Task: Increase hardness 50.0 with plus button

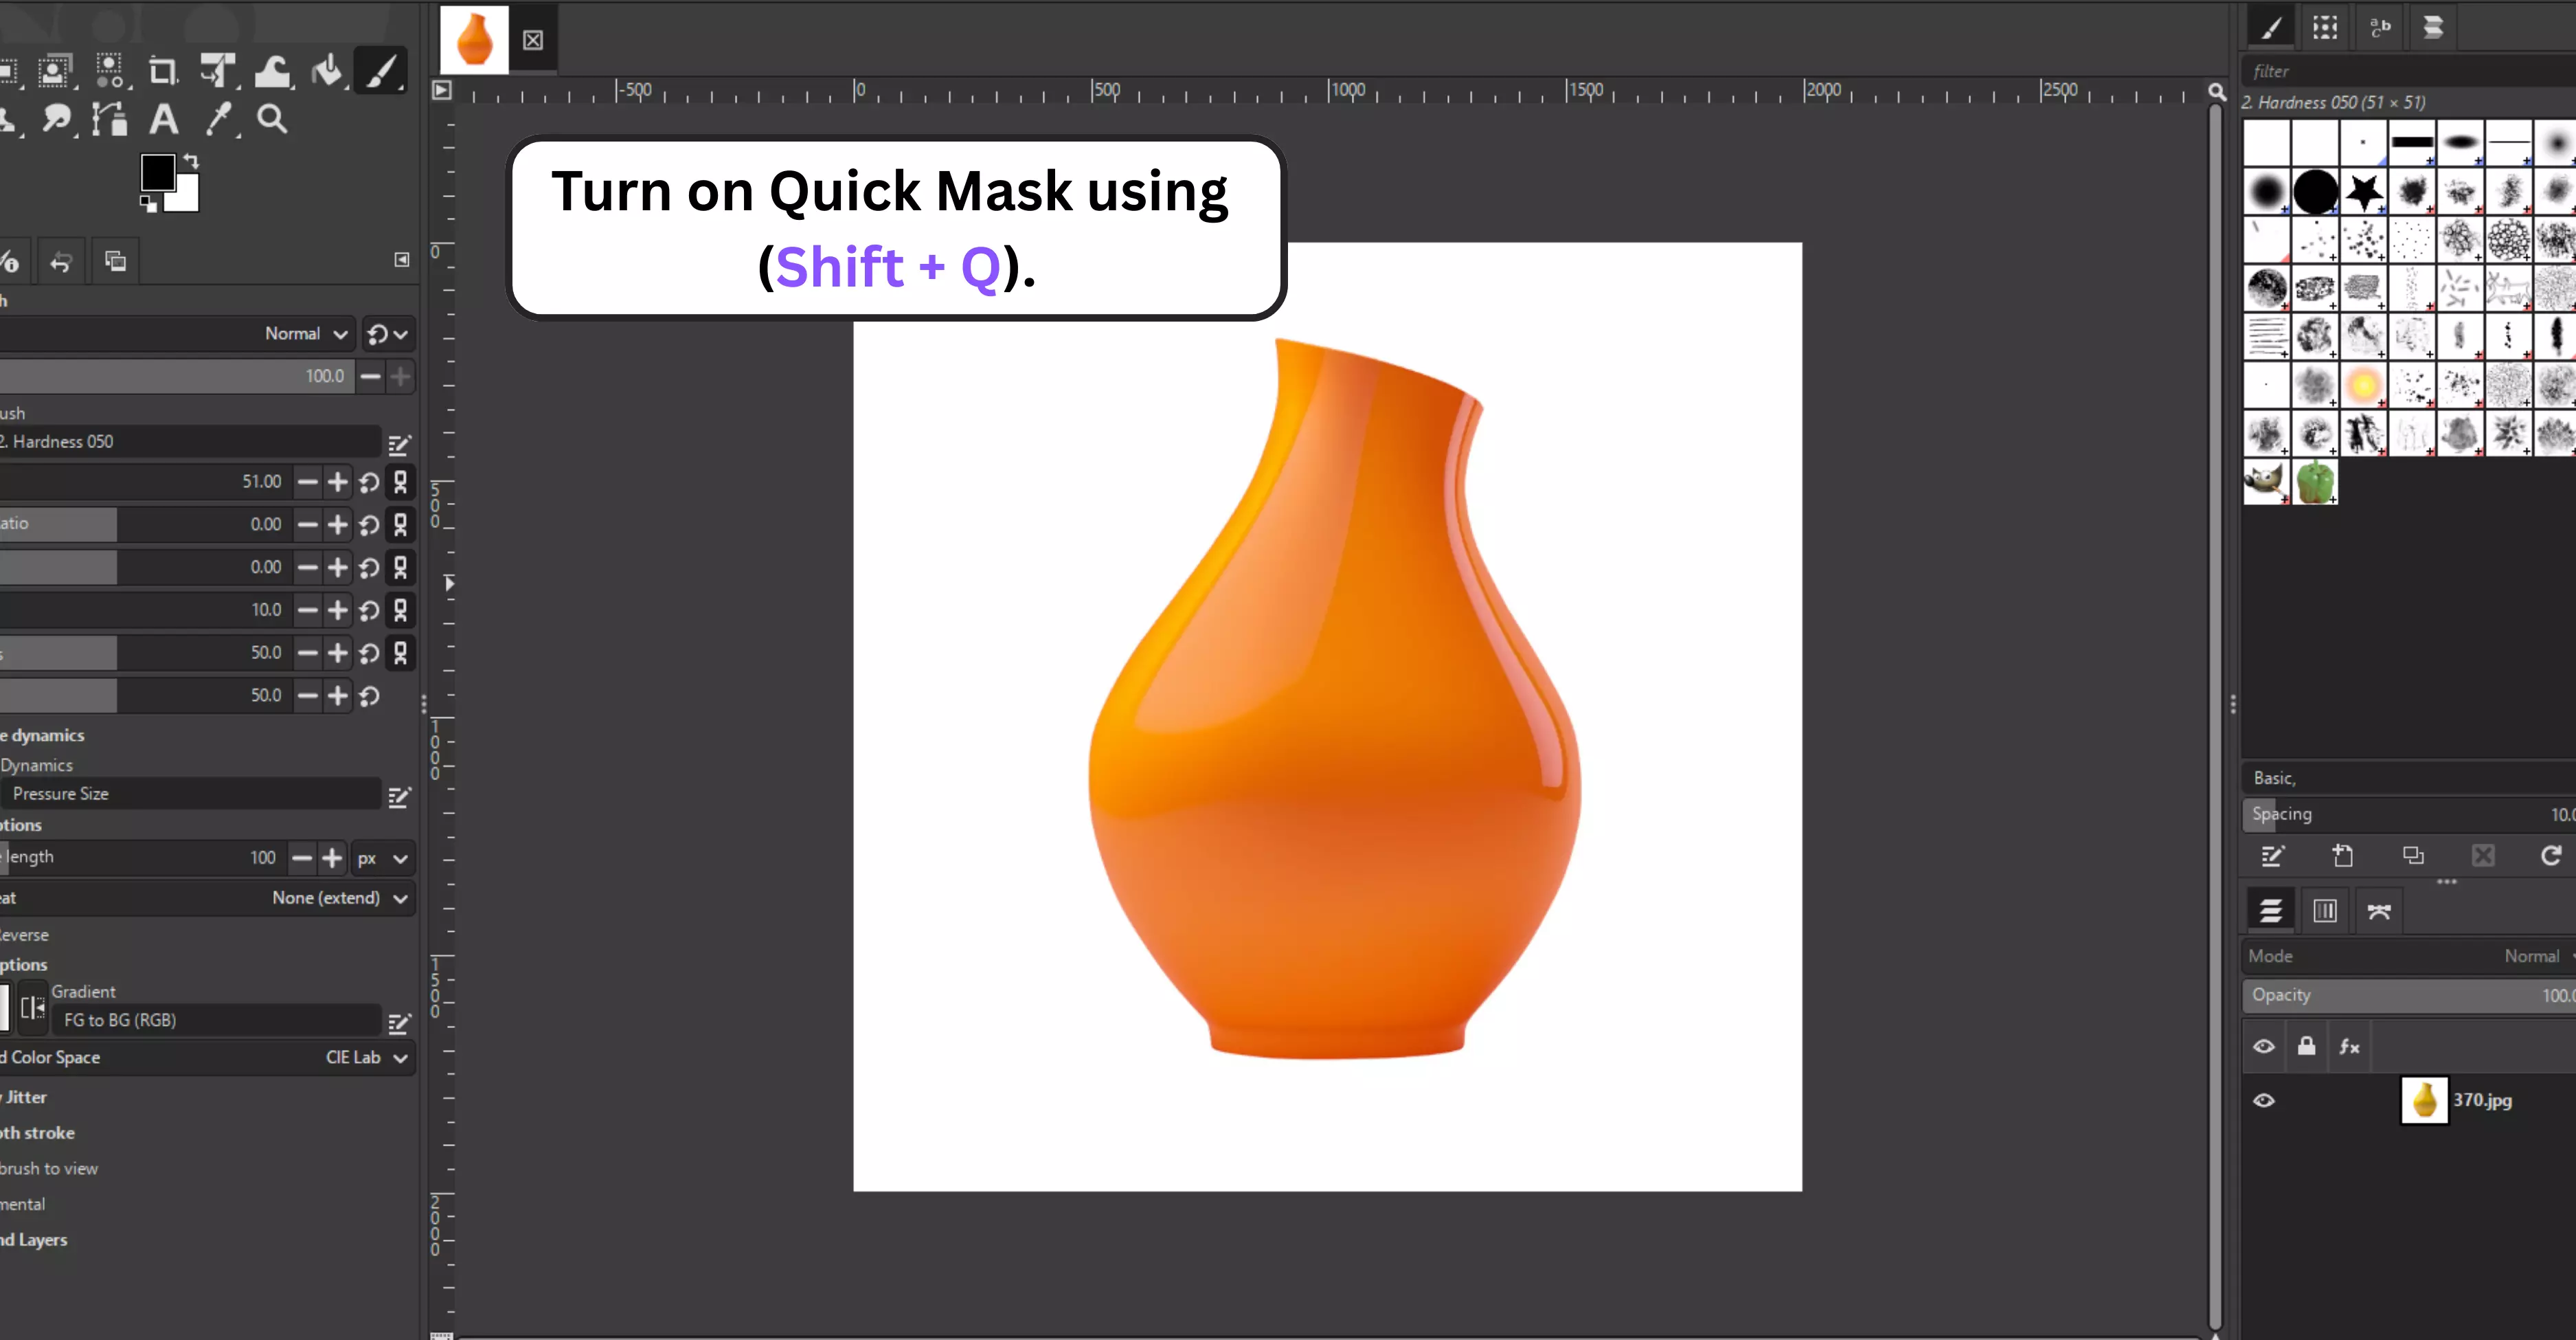Action: [x=339, y=653]
